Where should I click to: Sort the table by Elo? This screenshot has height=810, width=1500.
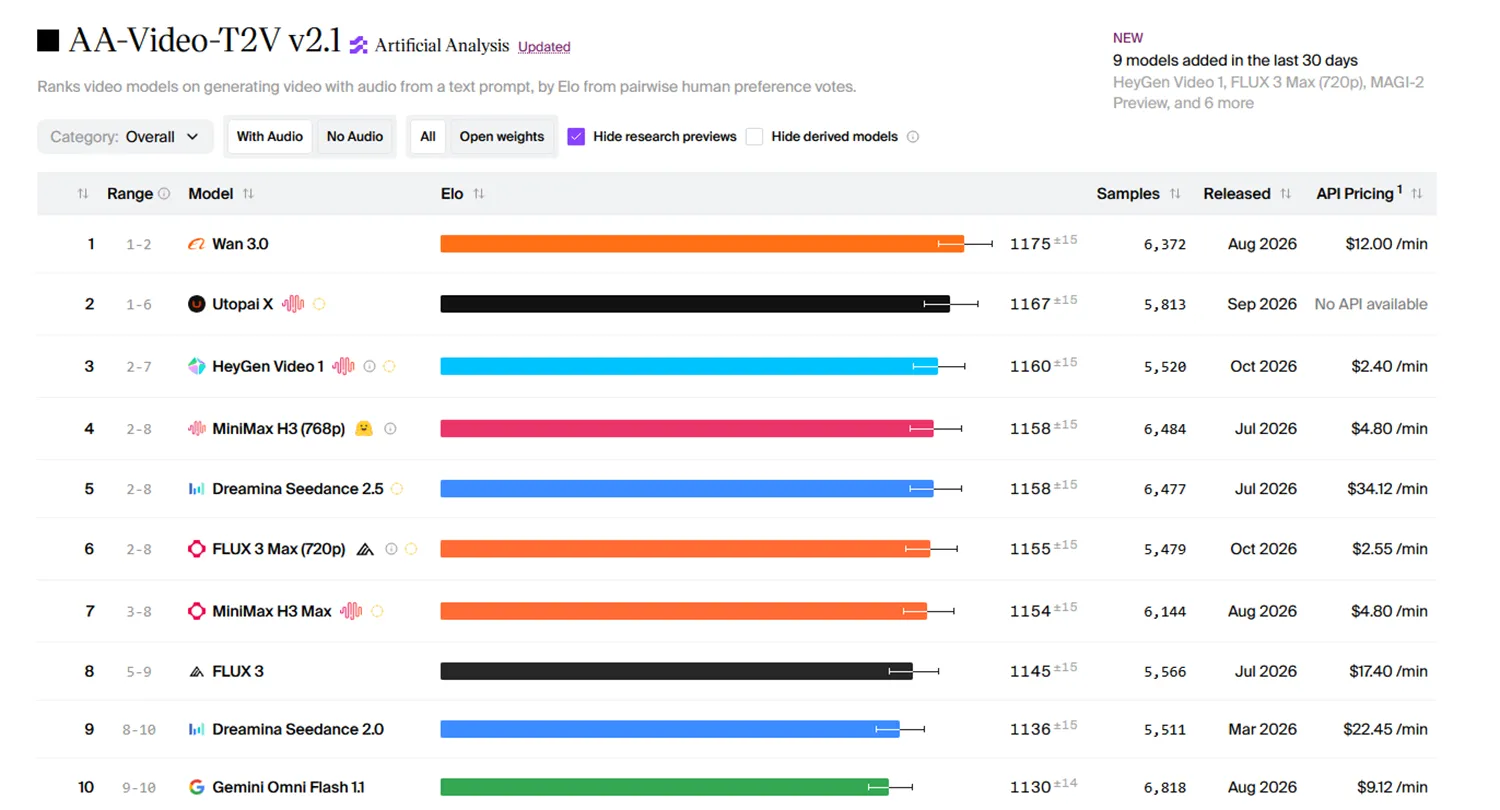[x=479, y=194]
